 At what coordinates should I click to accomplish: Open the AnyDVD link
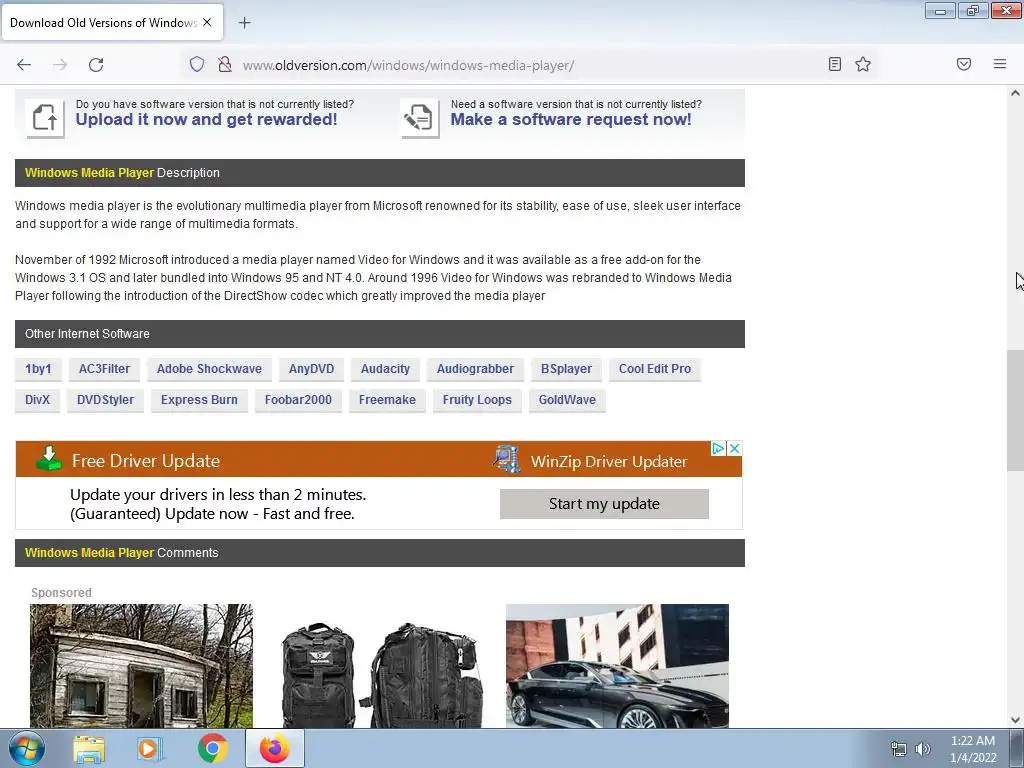312,369
